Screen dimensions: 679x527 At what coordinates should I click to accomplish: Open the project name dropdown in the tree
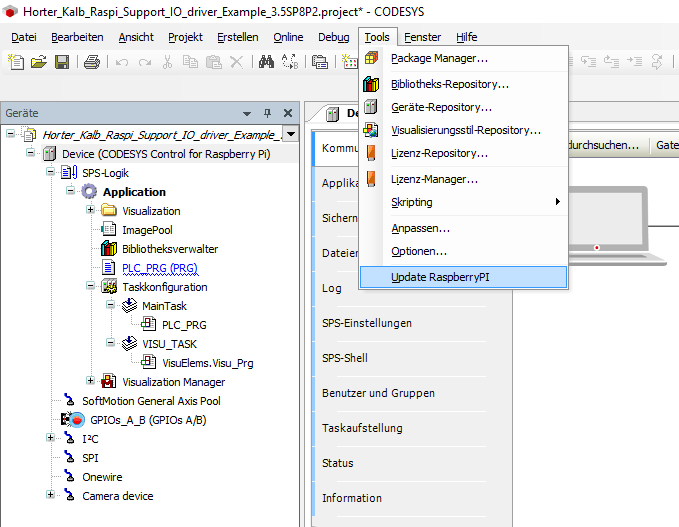[x=291, y=134]
